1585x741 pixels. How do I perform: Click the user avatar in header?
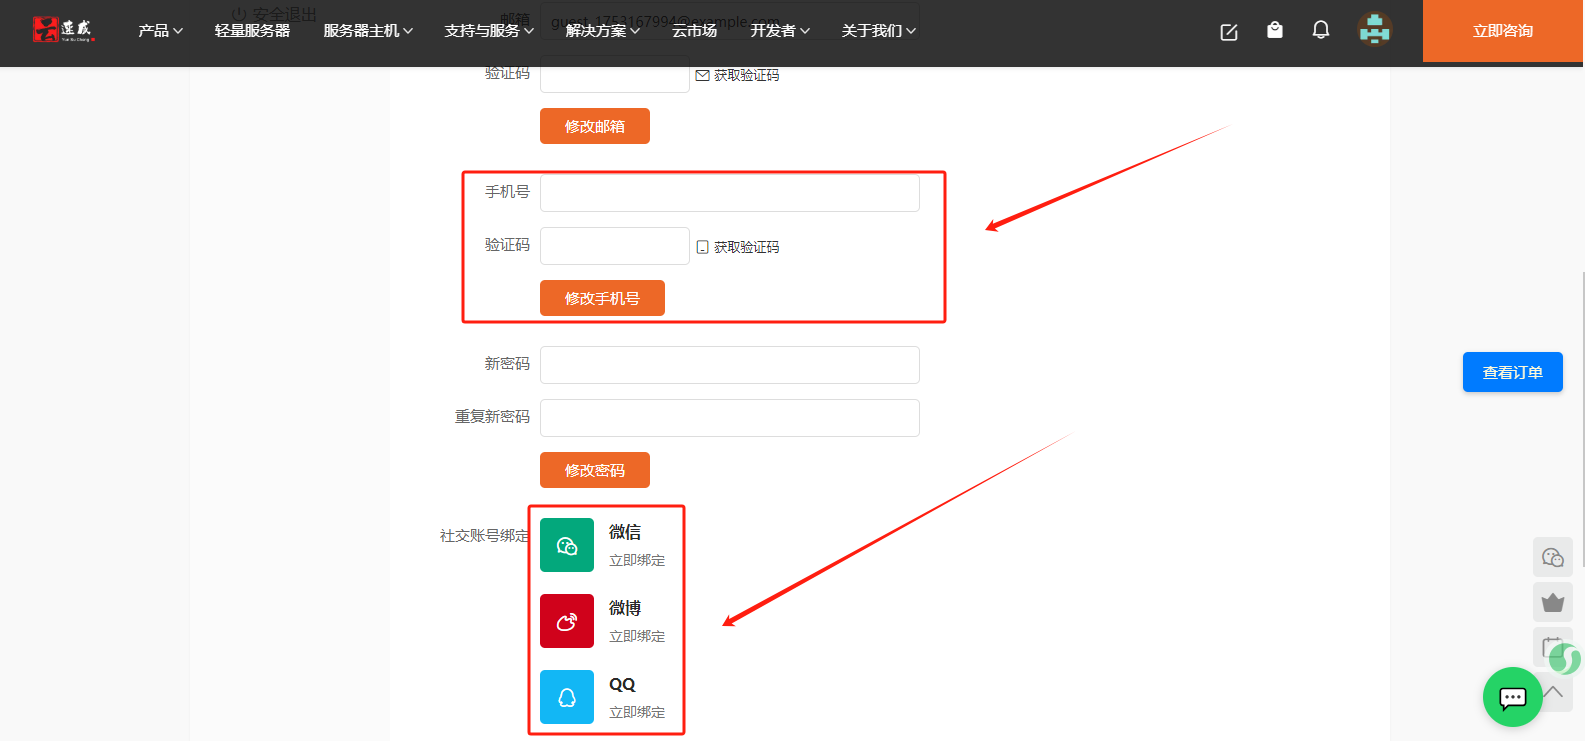pyautogui.click(x=1375, y=30)
